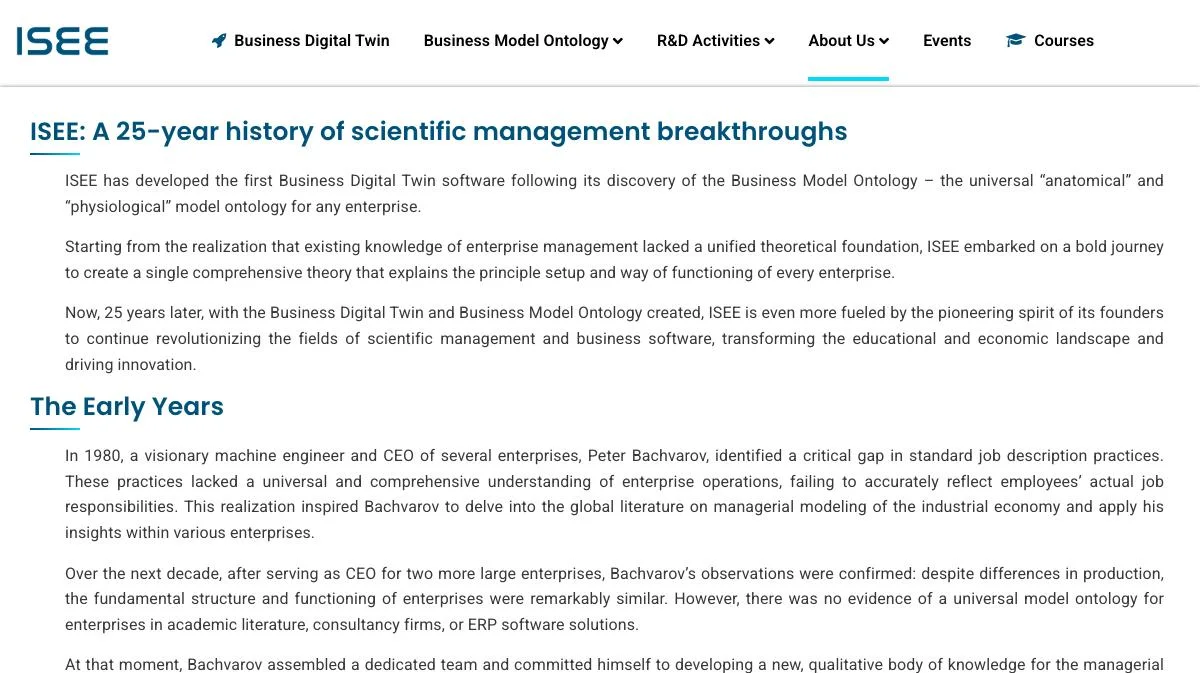Select the About Us navigation item
1200x673 pixels.
pyautogui.click(x=848, y=41)
